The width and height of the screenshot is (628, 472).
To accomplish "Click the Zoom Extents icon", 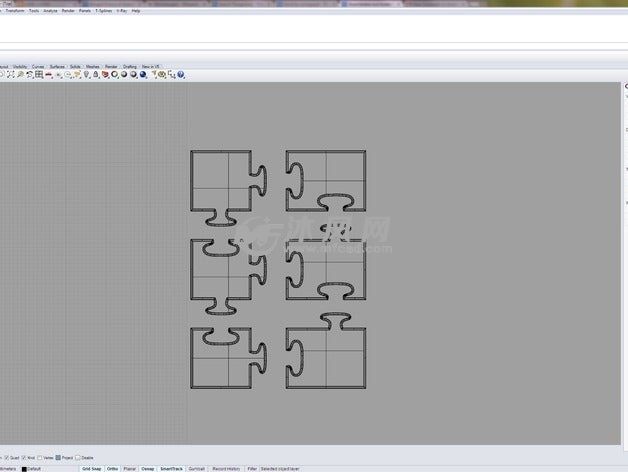I will (11, 74).
